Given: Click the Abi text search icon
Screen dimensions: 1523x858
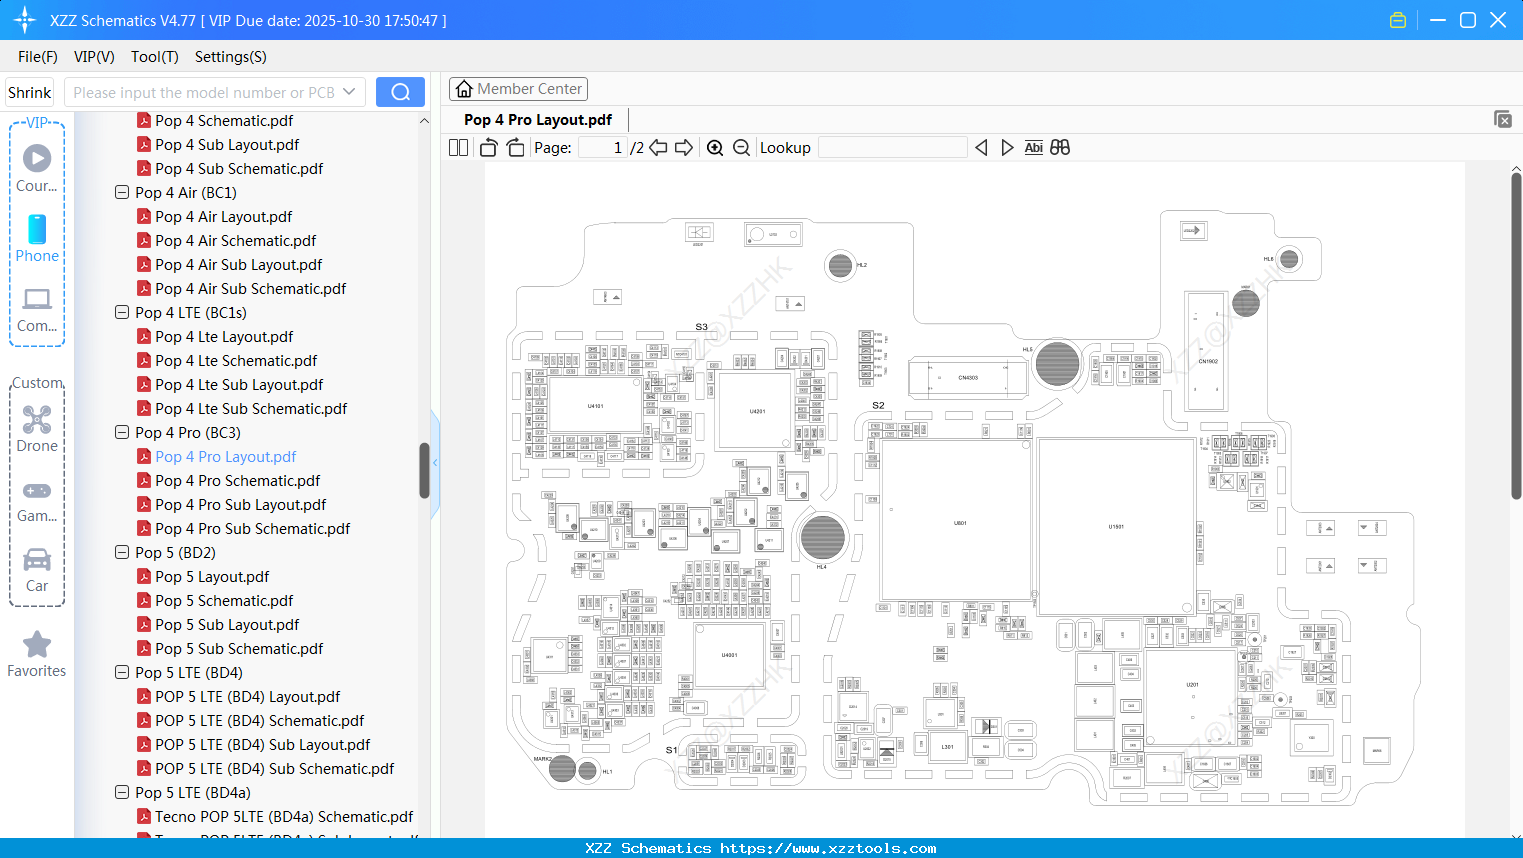Looking at the screenshot, I should pos(1033,147).
